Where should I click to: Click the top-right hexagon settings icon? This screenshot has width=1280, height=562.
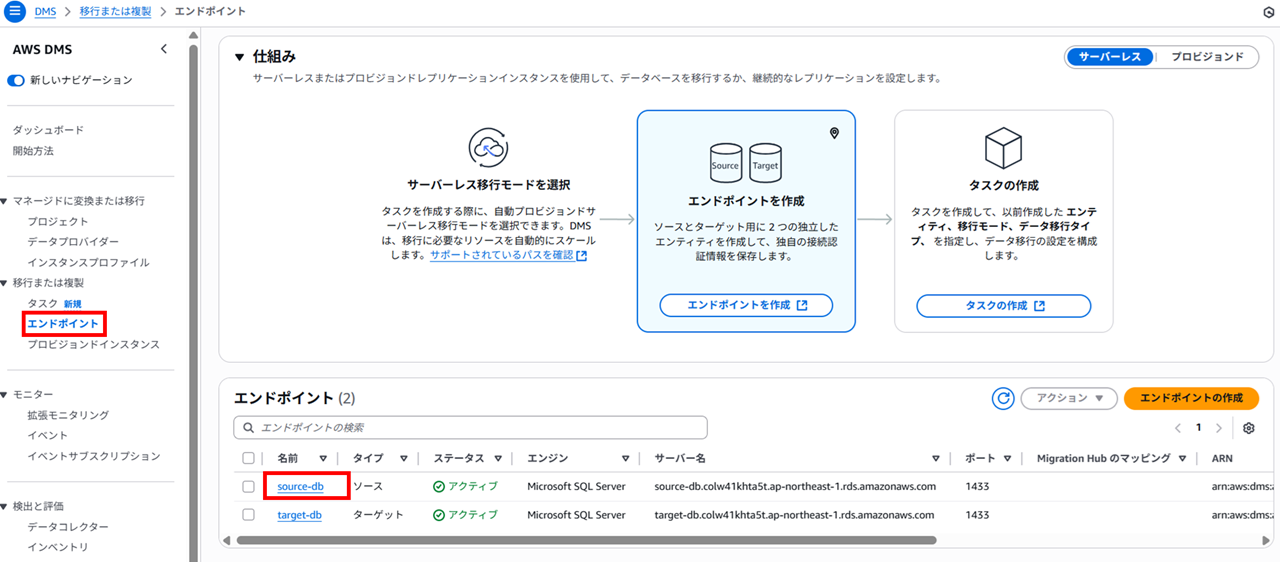click(1269, 11)
